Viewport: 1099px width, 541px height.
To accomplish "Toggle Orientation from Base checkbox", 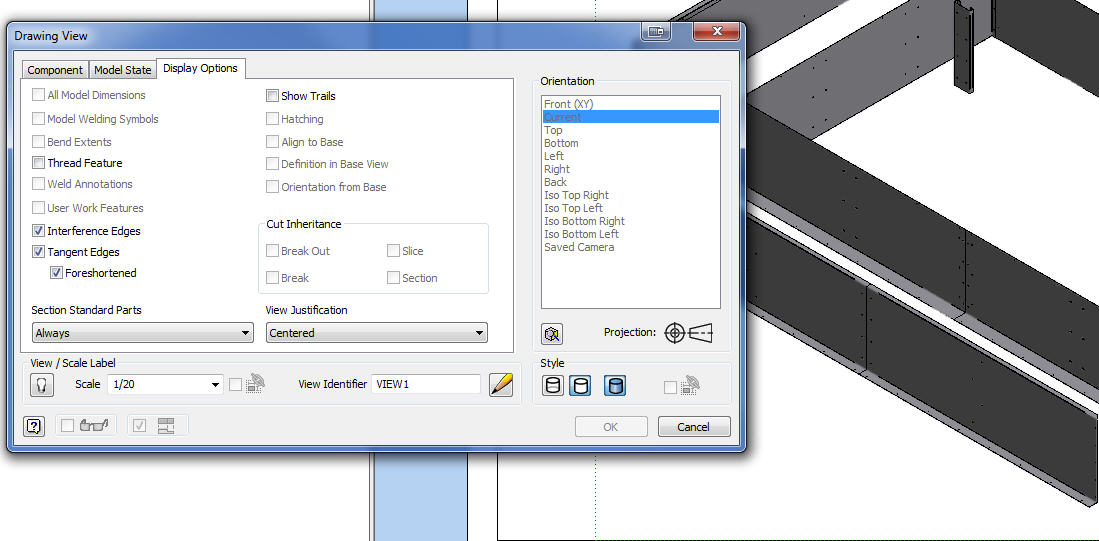I will tap(272, 187).
